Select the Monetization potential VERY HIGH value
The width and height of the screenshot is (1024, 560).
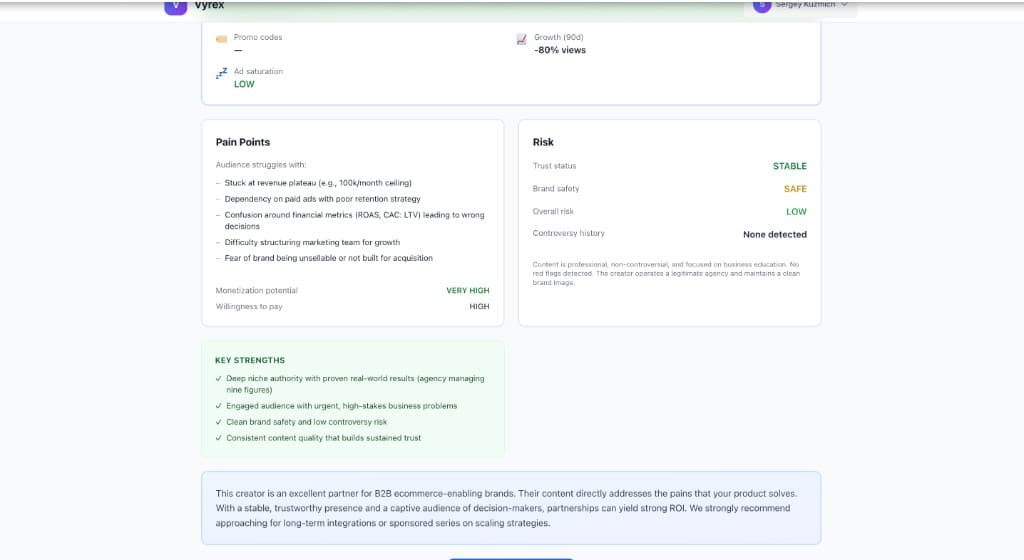(468, 290)
